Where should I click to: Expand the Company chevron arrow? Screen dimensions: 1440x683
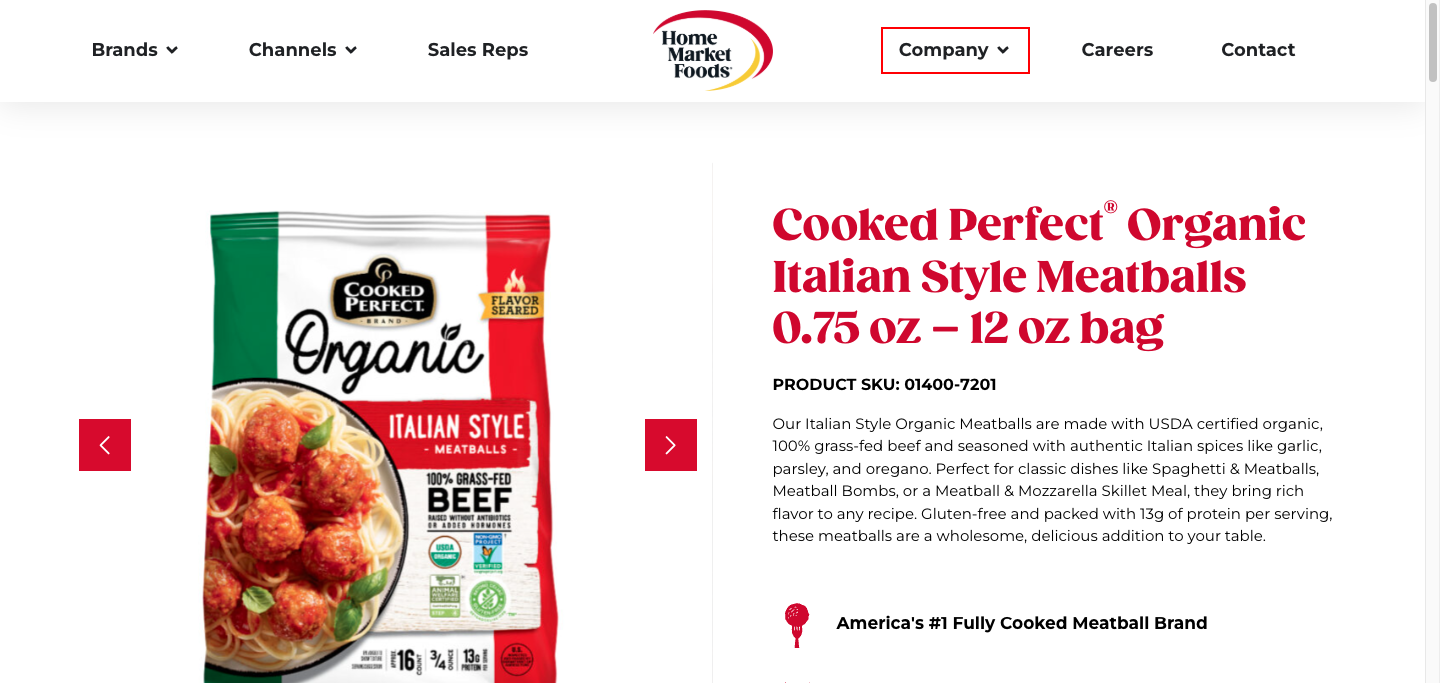1003,50
